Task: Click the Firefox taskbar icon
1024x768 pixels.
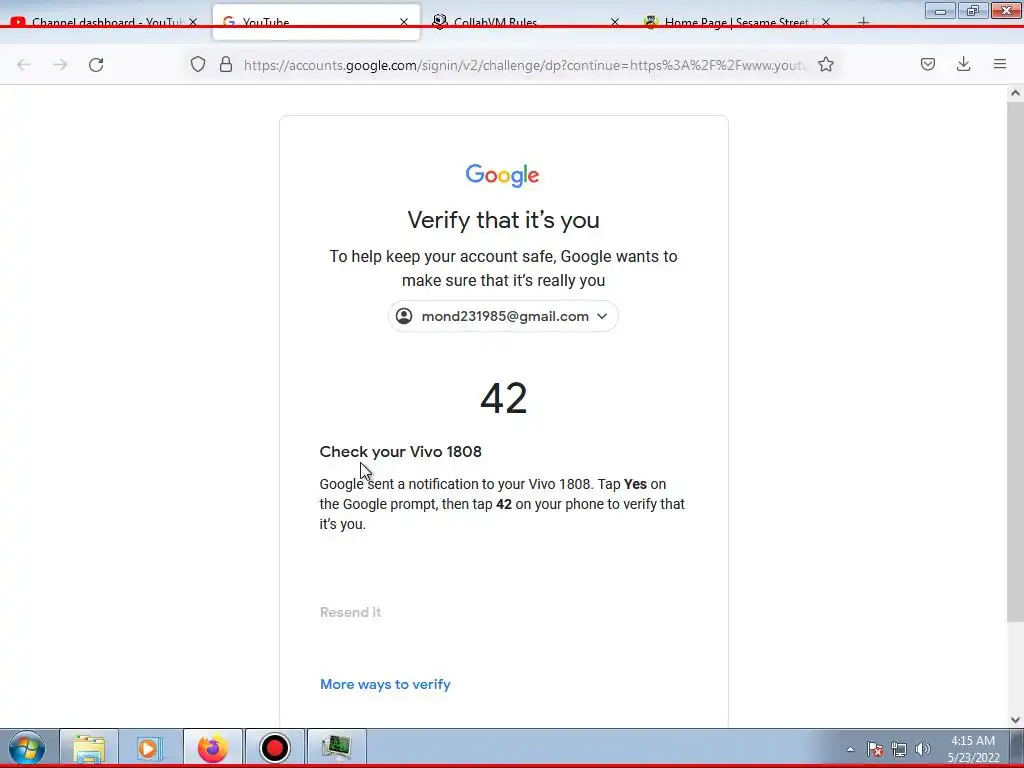Action: tap(212, 748)
